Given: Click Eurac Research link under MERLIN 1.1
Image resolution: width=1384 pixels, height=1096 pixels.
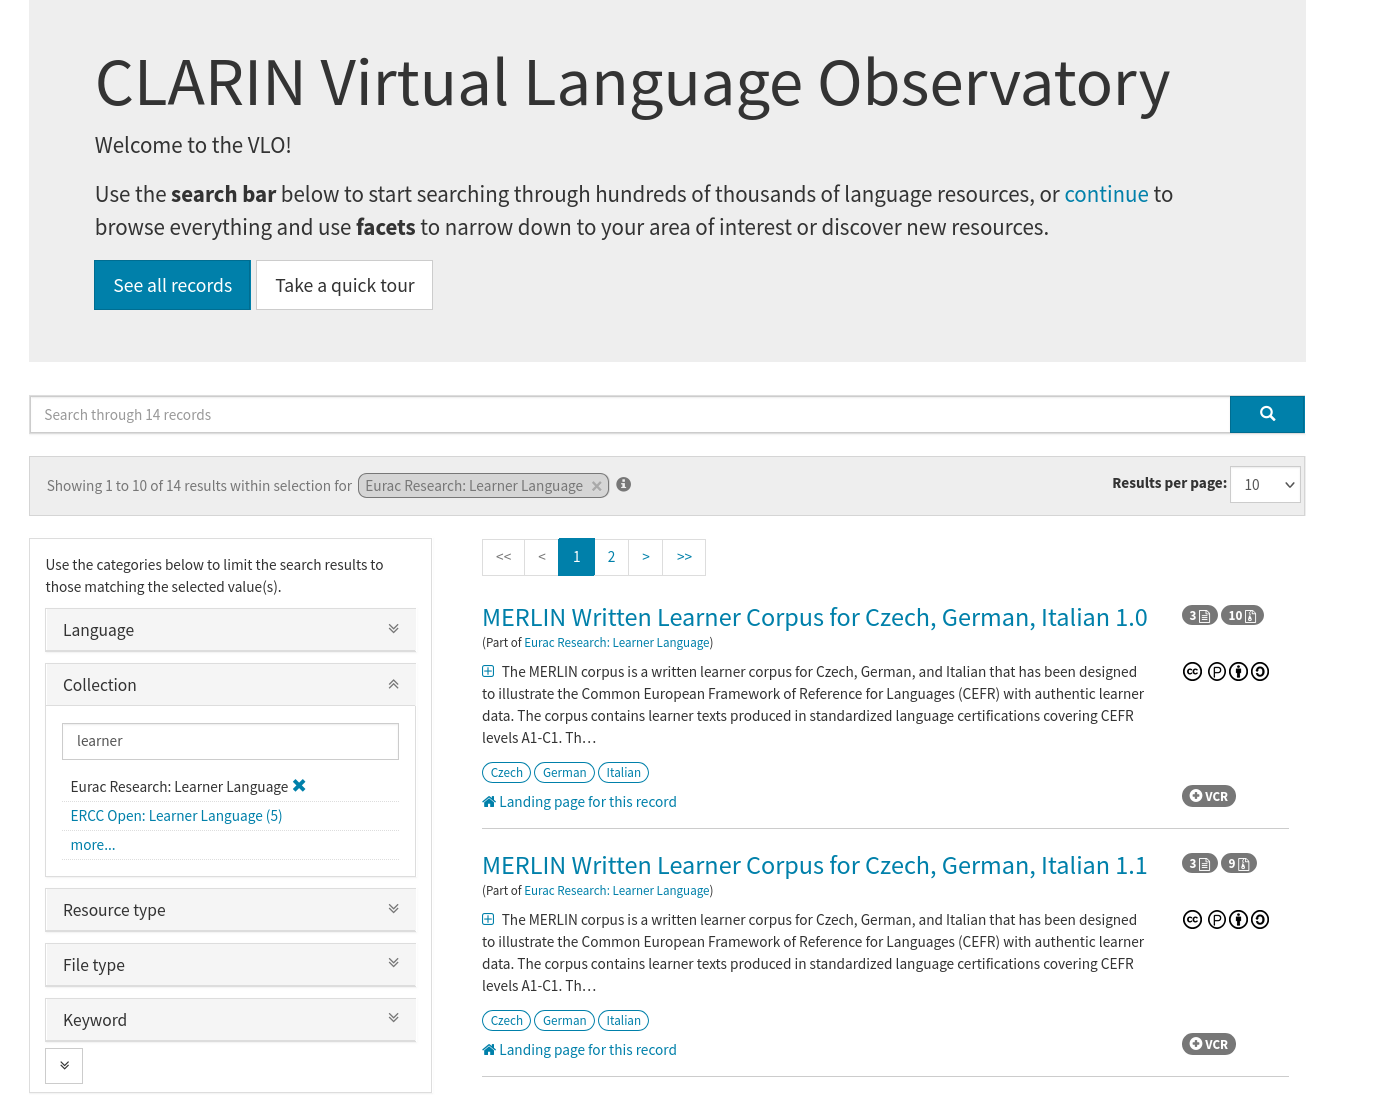Looking at the screenshot, I should tap(617, 891).
